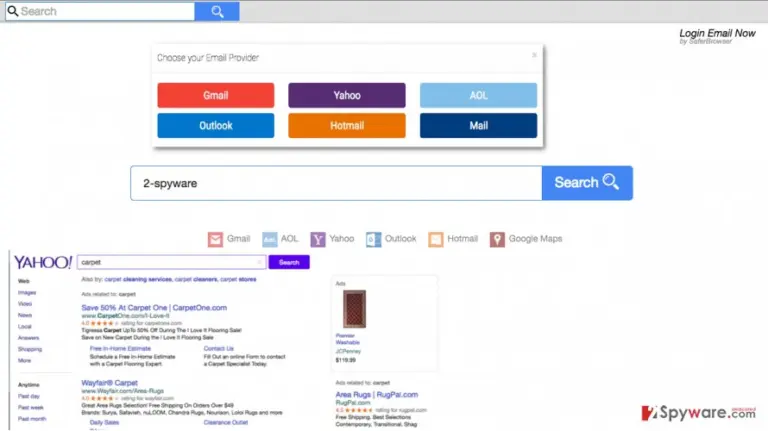Click the purple Yahoo Search button
This screenshot has width=768, height=431.
pos(289,262)
